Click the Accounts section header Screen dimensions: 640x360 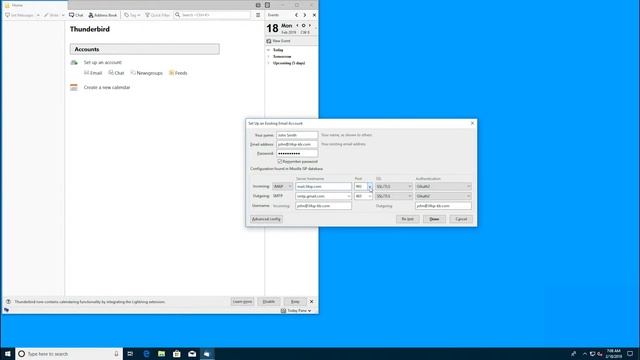[x=144, y=49]
